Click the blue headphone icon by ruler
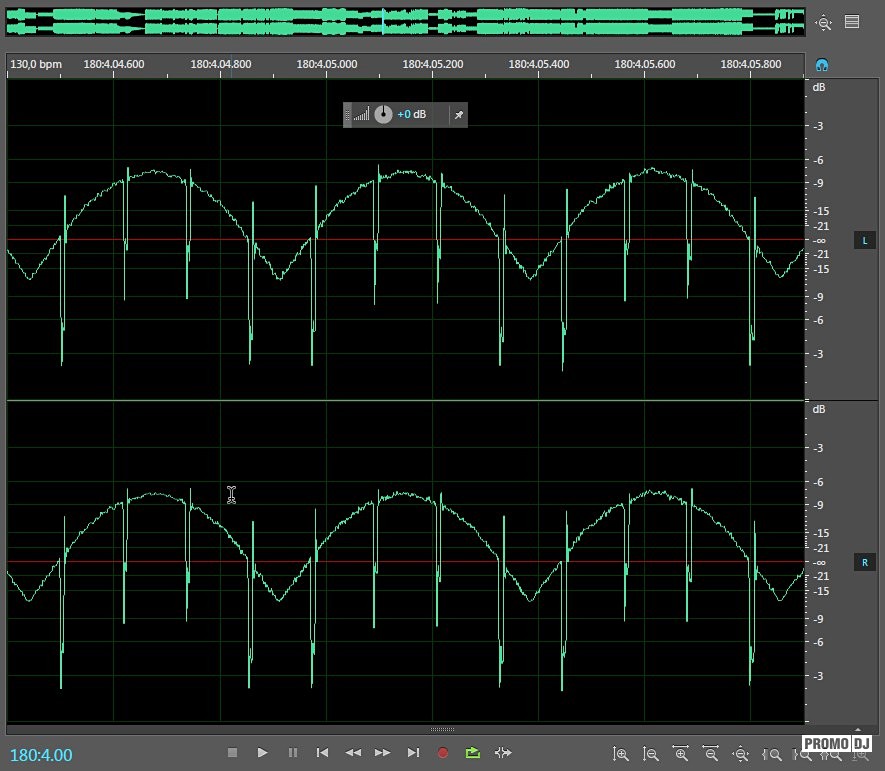The width and height of the screenshot is (885, 771). 822,65
